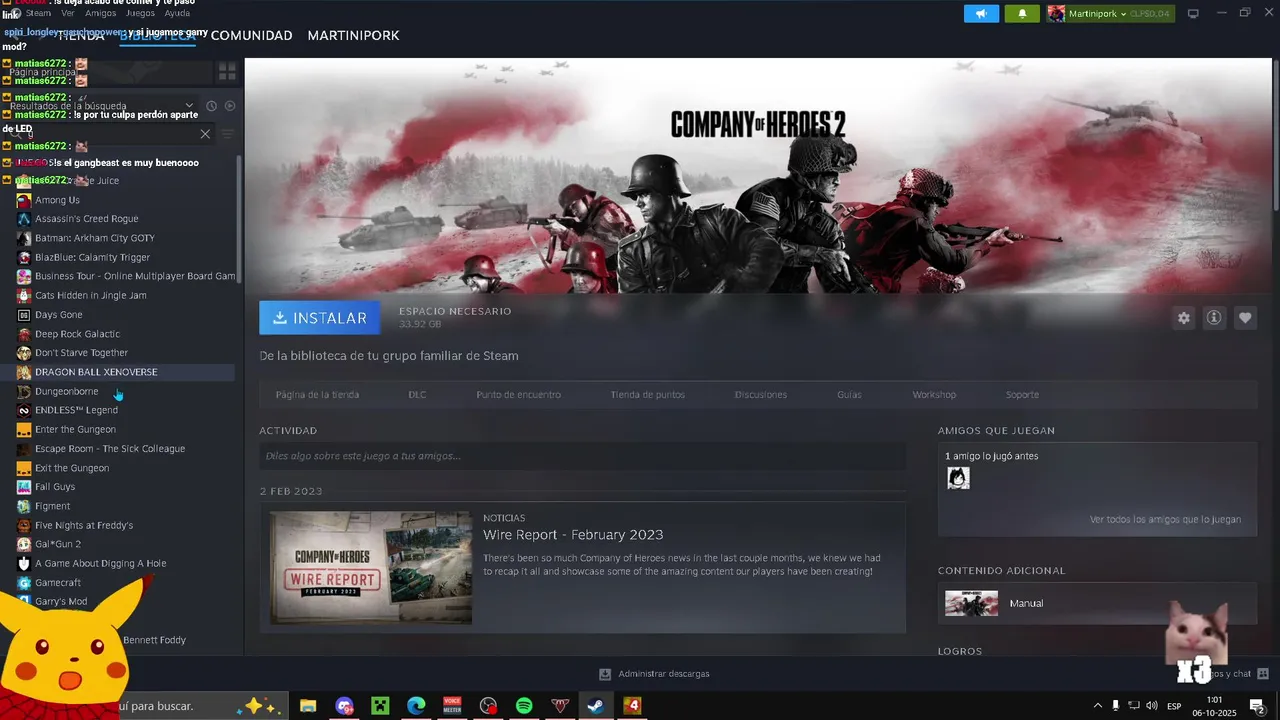Select A Game About Digging A Hole

[x=100, y=564]
